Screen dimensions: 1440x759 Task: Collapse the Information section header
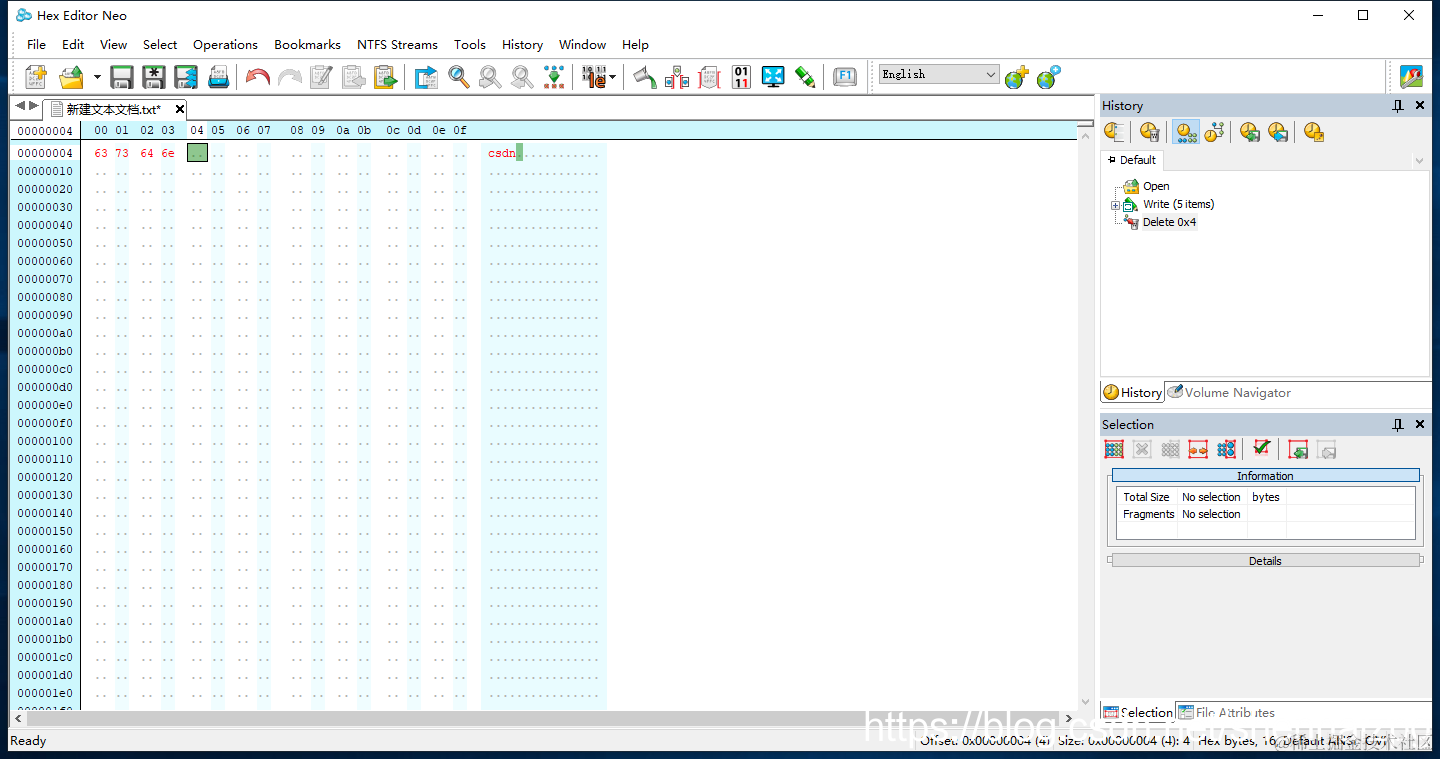click(x=1265, y=475)
